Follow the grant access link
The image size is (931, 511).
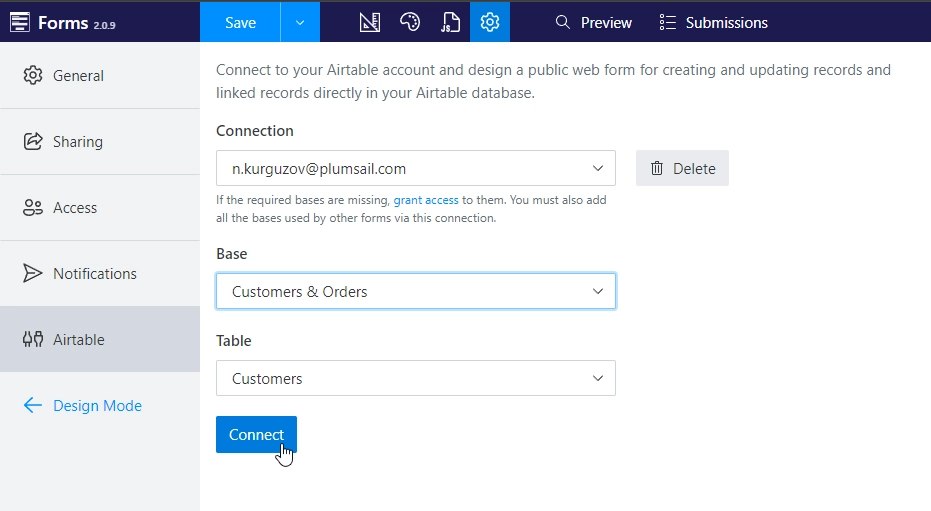pos(426,200)
